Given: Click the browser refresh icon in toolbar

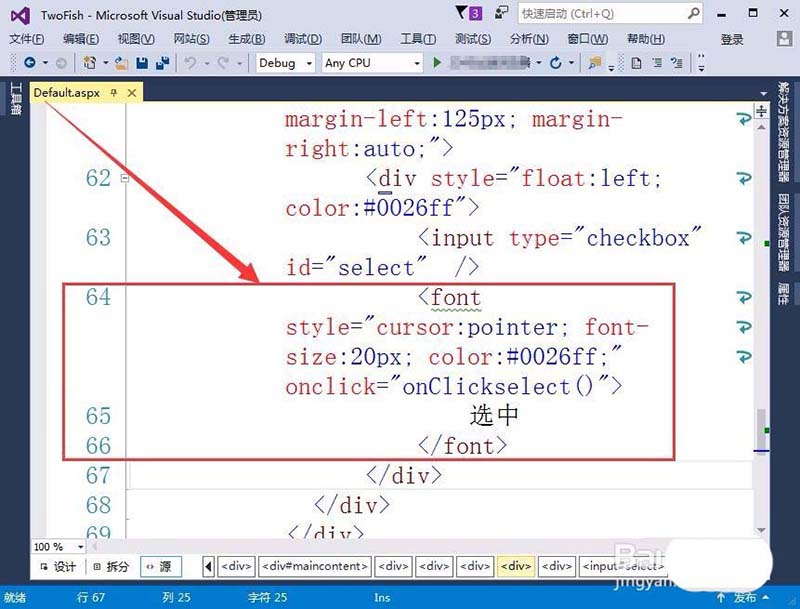Looking at the screenshot, I should pos(555,62).
